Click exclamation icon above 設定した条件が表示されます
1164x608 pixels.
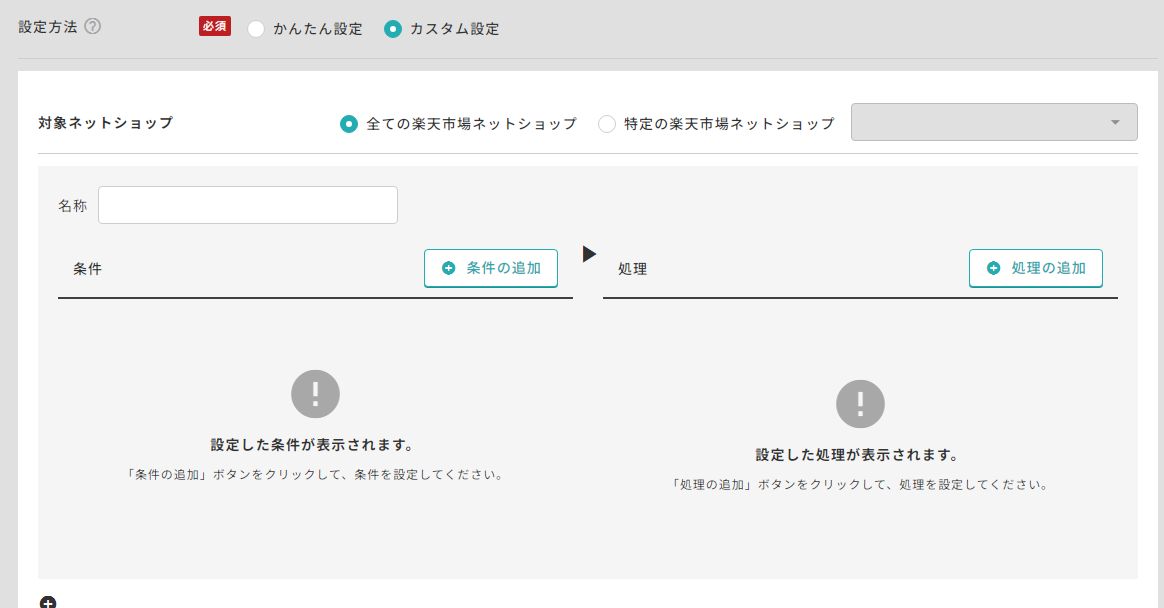(x=315, y=394)
